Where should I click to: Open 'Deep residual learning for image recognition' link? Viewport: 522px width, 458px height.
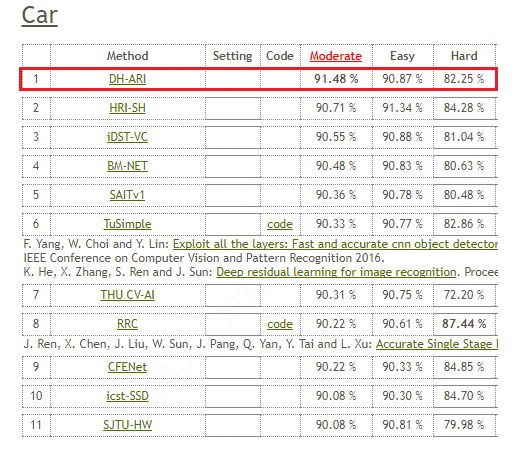click(336, 272)
